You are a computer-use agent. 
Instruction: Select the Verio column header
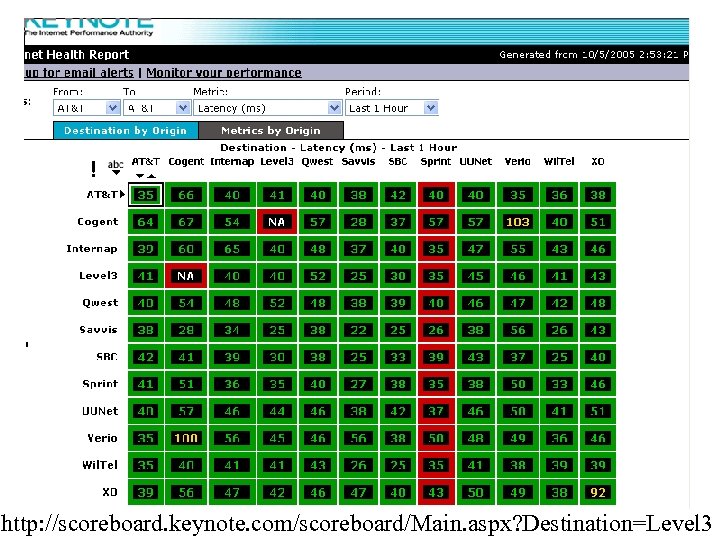coord(518,162)
